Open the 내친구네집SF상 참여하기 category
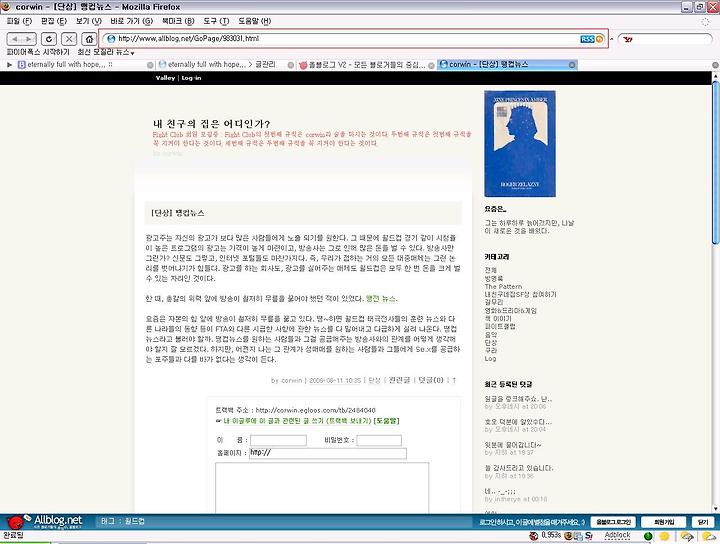720x544 pixels. (520, 294)
